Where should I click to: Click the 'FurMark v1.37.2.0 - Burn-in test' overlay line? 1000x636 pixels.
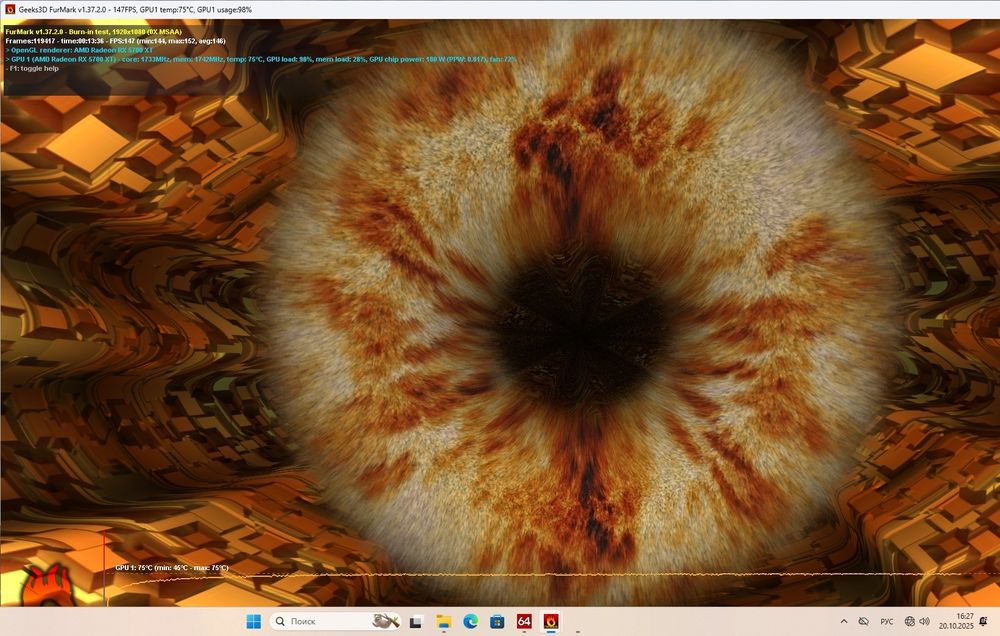pyautogui.click(x=94, y=32)
